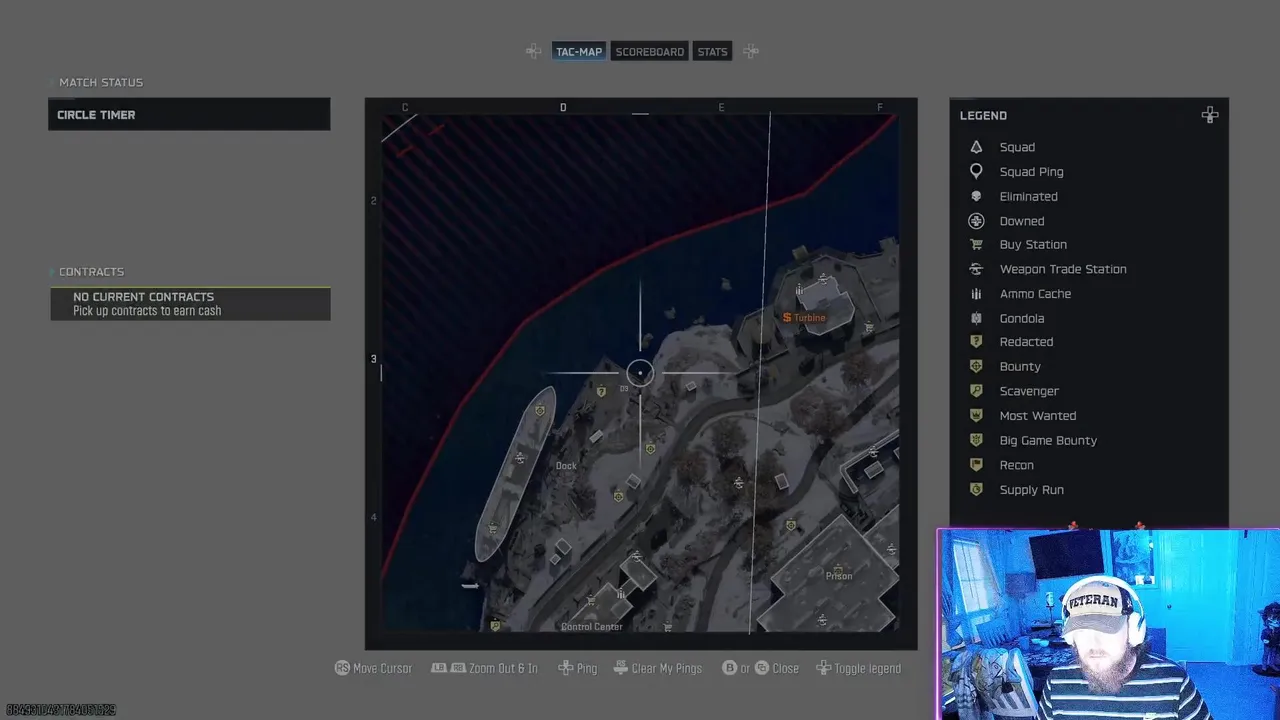Click the Weapon Trade Station legend icon
This screenshot has width=1280, height=720.
coord(976,269)
